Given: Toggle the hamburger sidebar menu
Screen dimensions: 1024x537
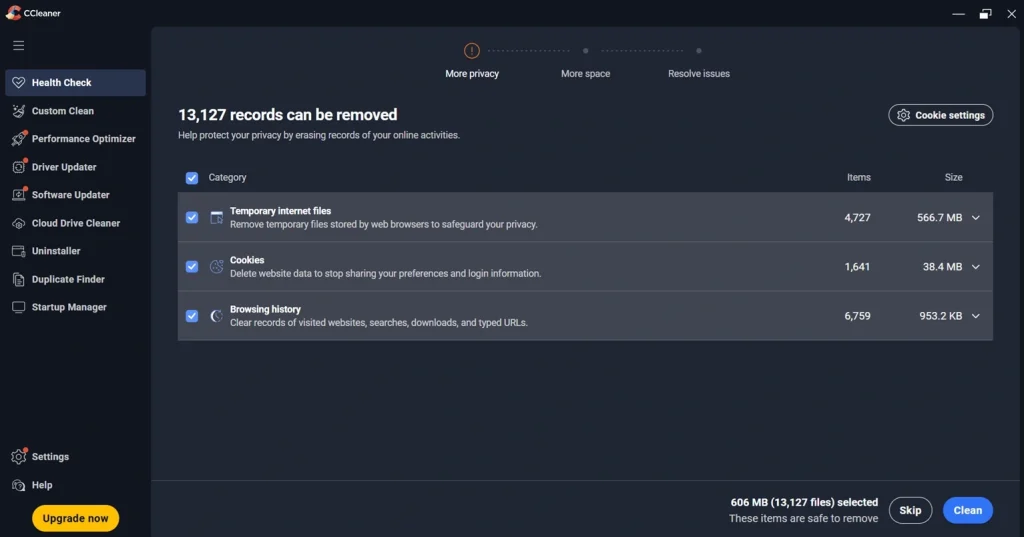Looking at the screenshot, I should 18,45.
